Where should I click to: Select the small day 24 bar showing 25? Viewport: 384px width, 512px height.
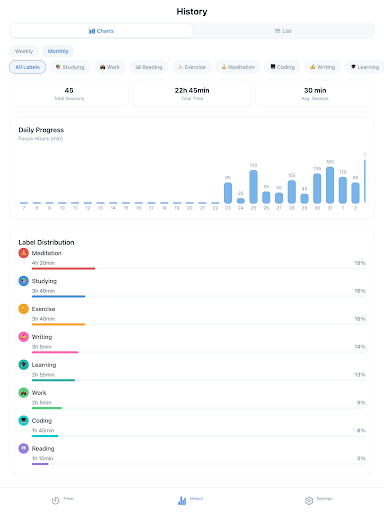(241, 201)
